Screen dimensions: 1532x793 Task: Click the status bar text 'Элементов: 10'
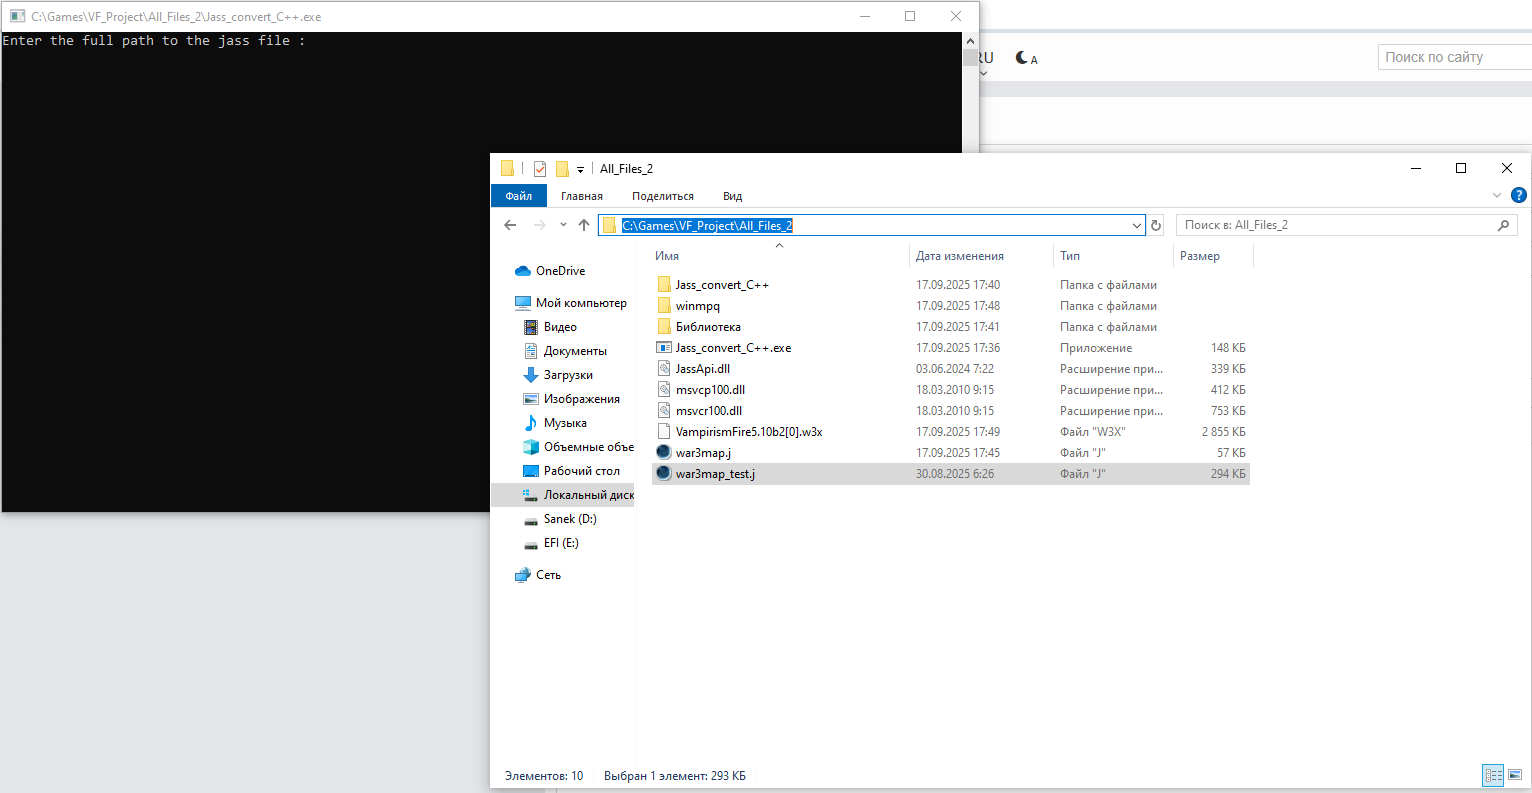(x=544, y=776)
